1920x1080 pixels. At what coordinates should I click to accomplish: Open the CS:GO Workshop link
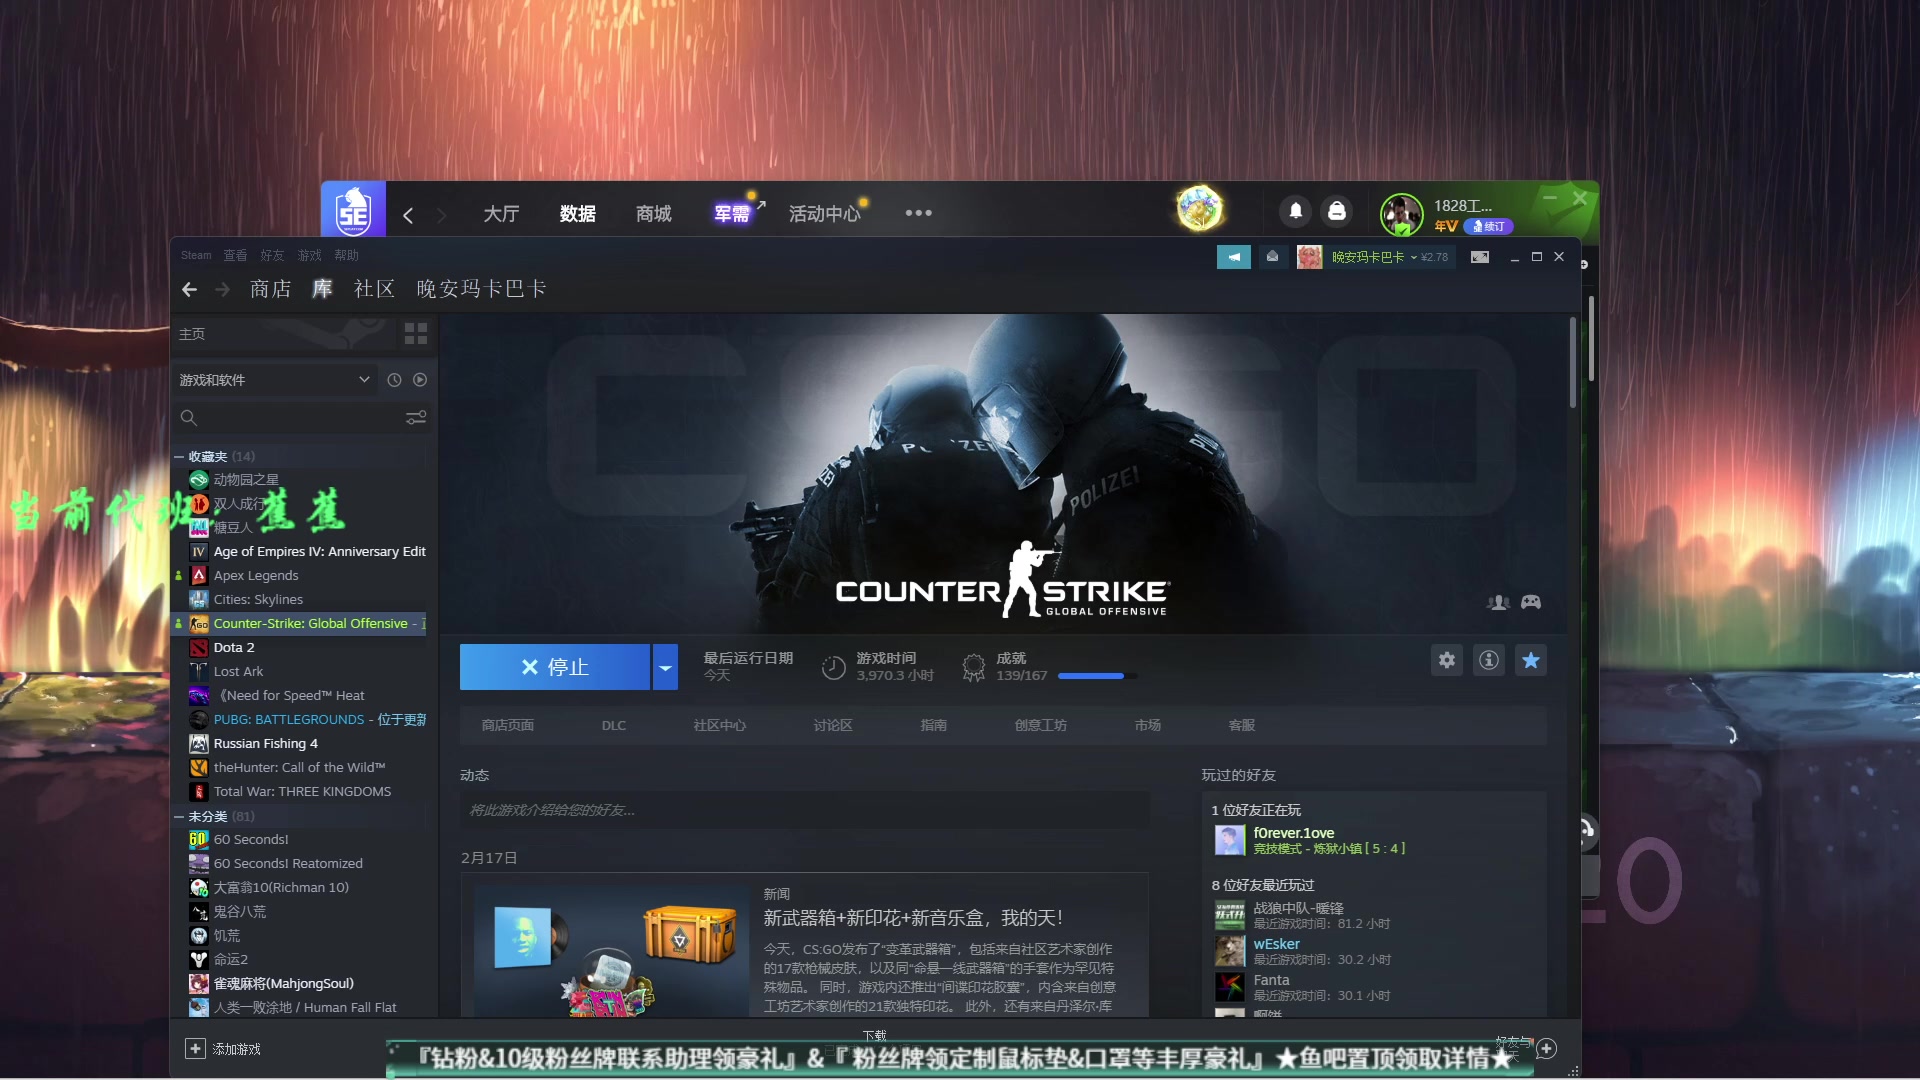point(1041,726)
